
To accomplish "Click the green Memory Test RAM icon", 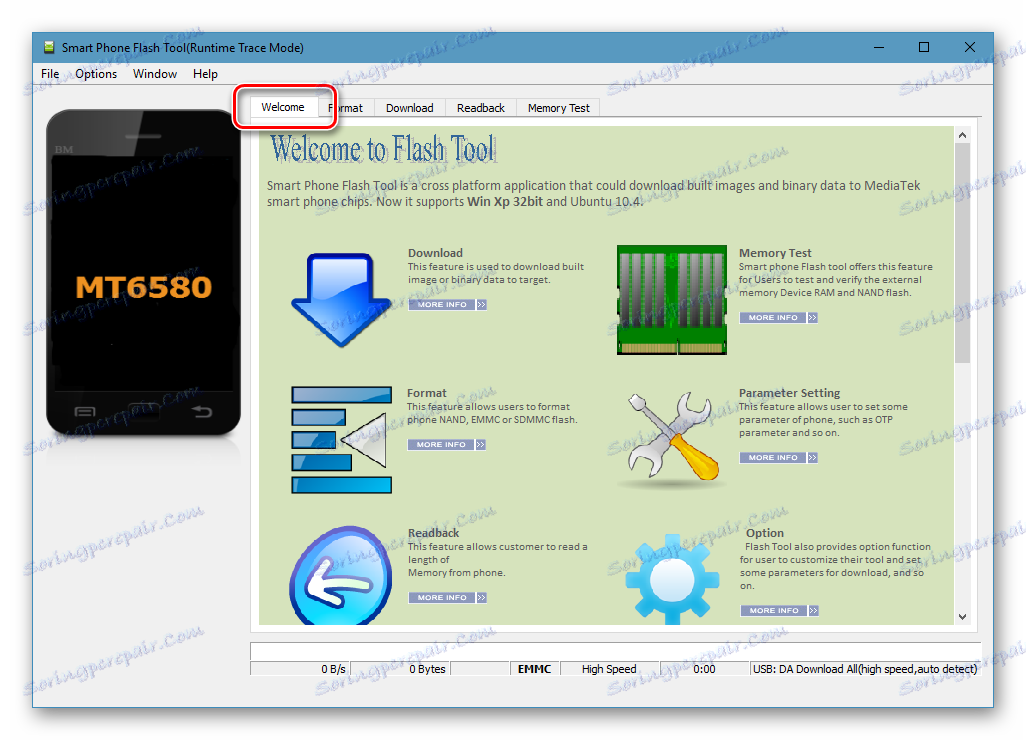I will pos(671,300).
